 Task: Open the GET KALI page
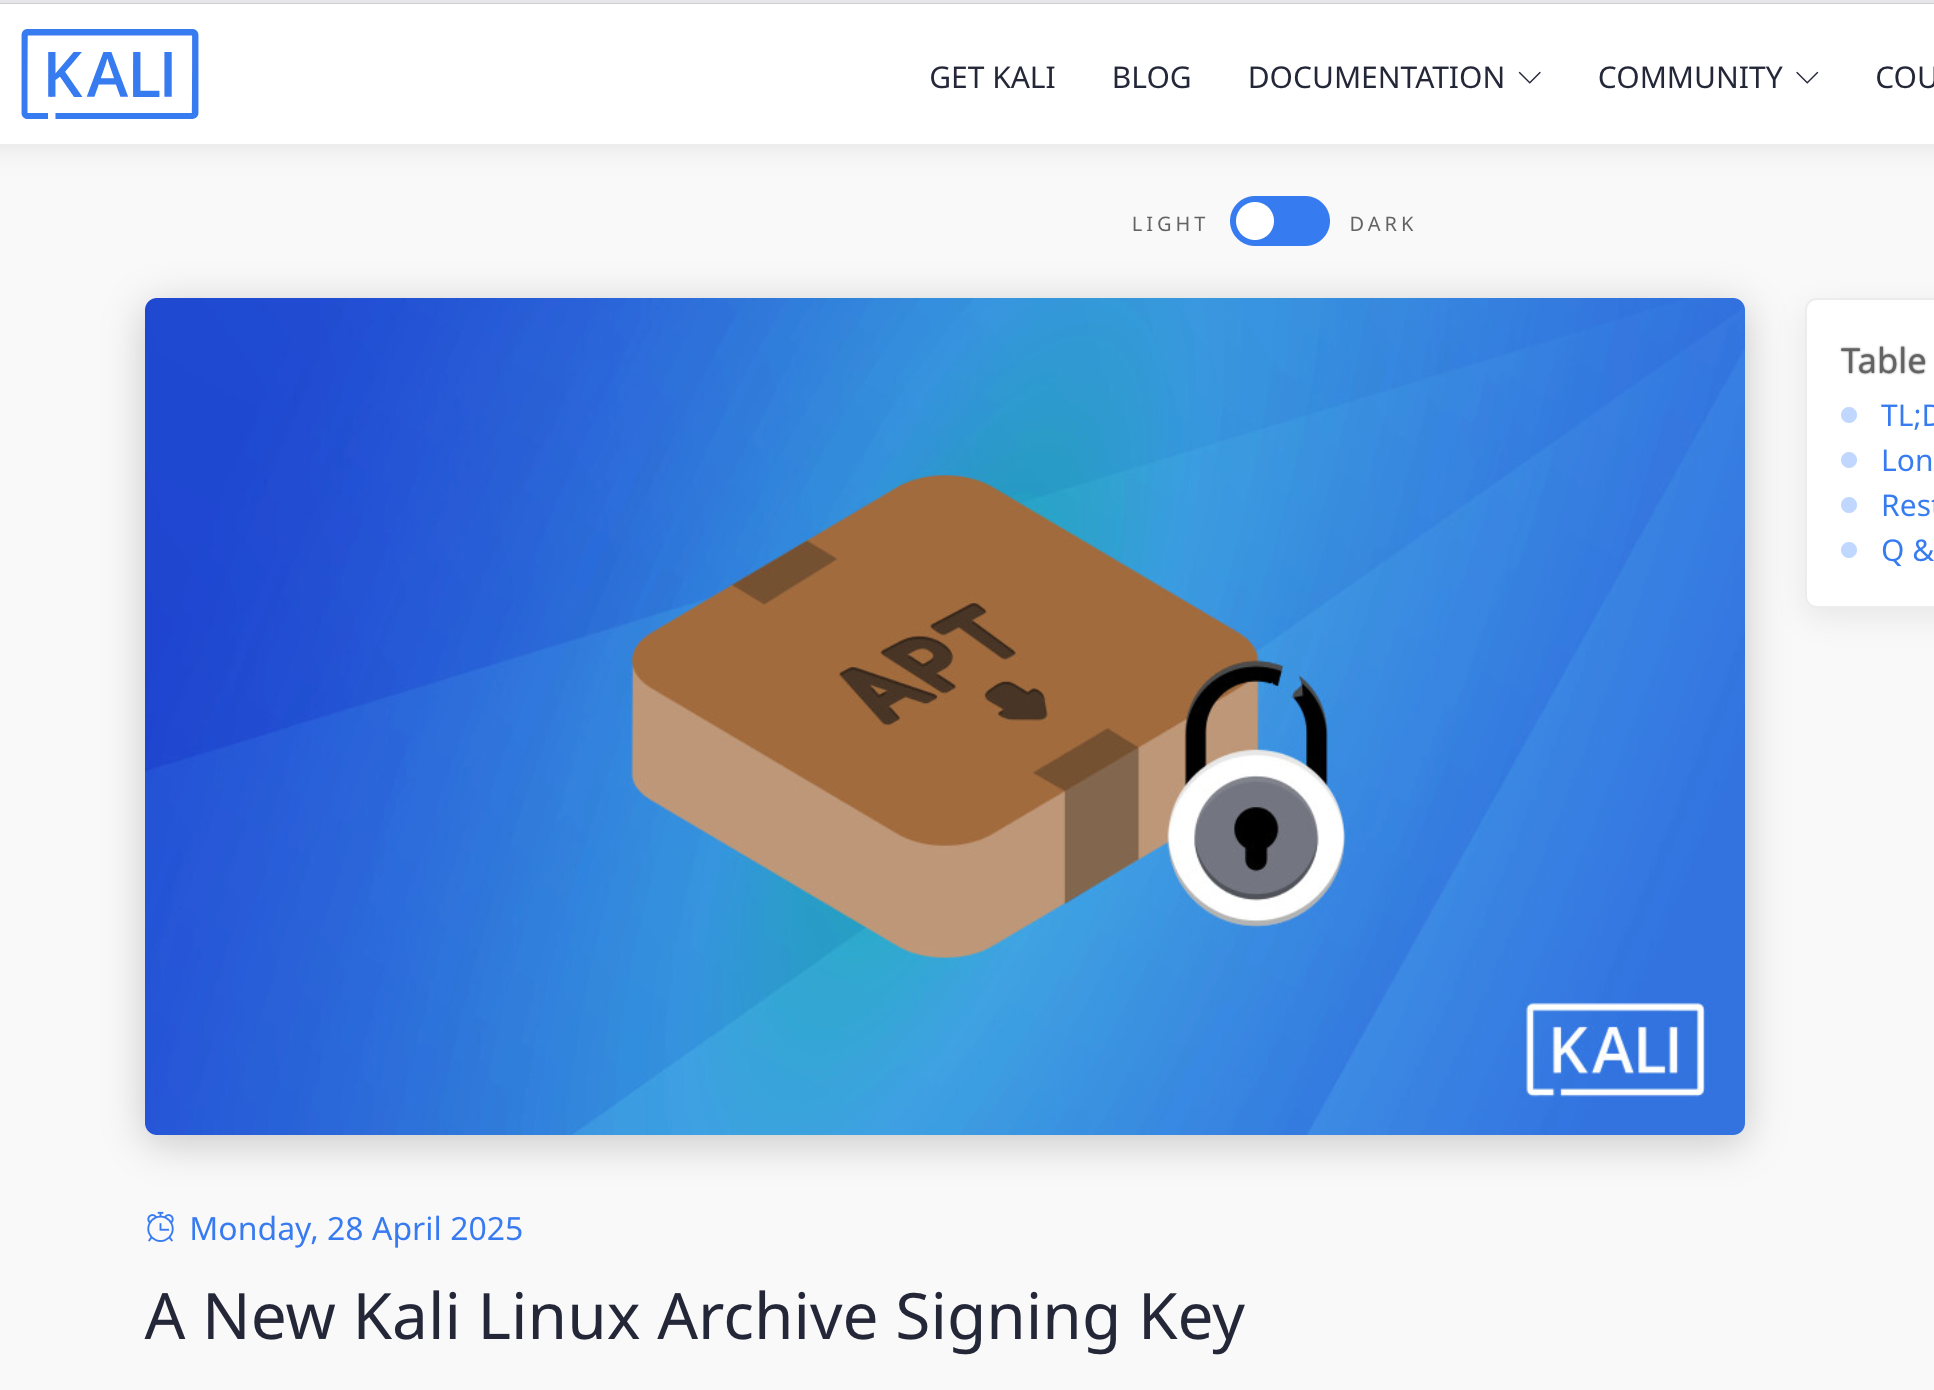pos(992,78)
